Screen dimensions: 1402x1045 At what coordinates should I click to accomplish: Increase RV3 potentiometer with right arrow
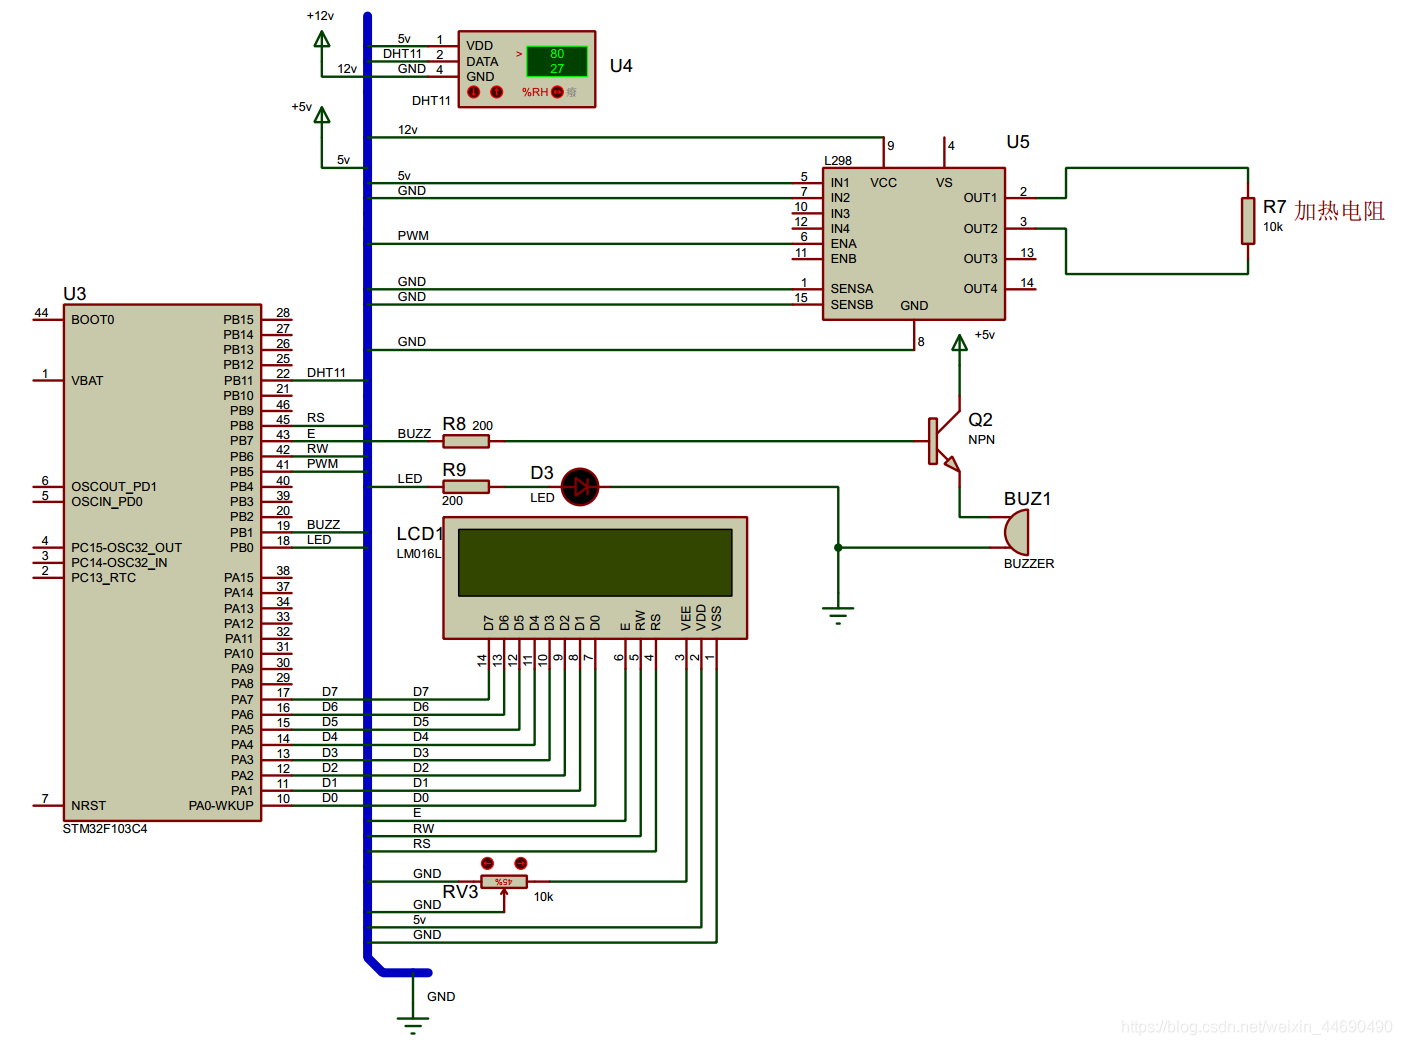[520, 863]
